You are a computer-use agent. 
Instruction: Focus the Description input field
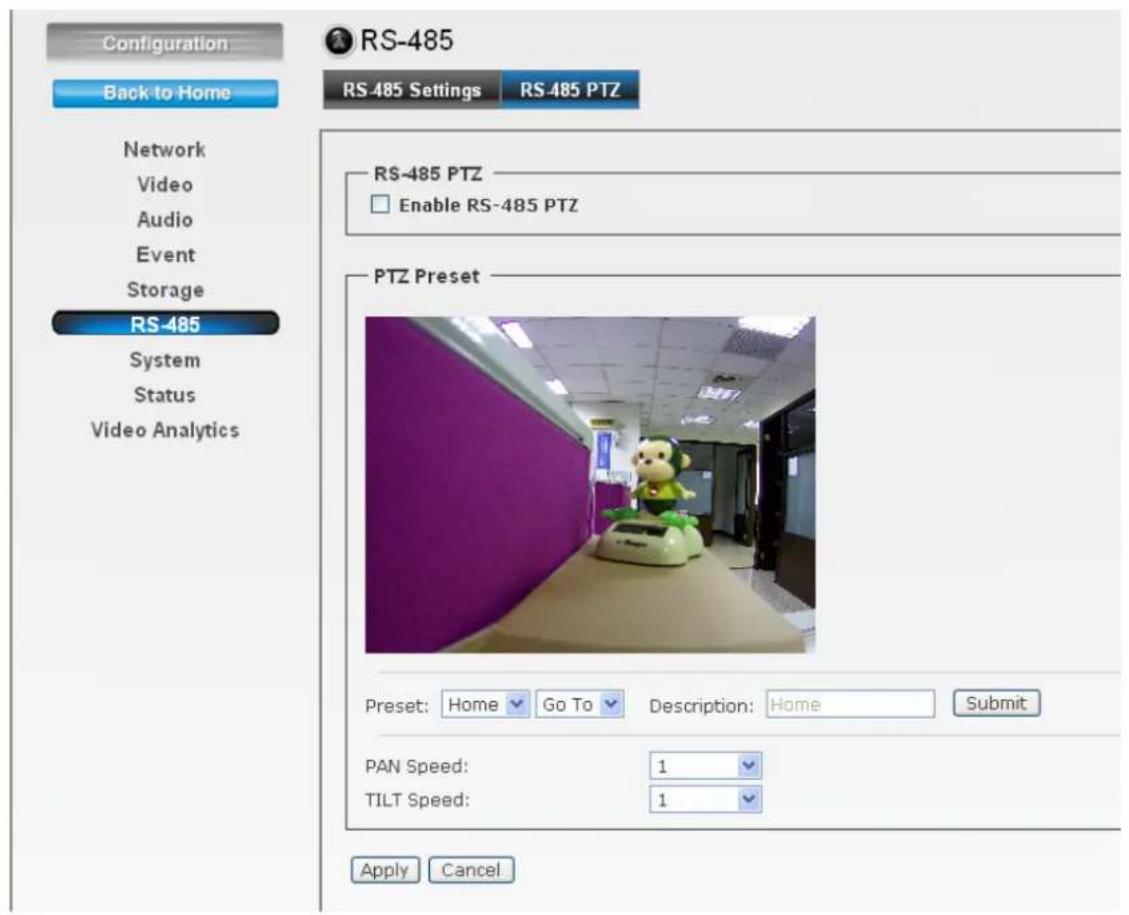point(850,705)
